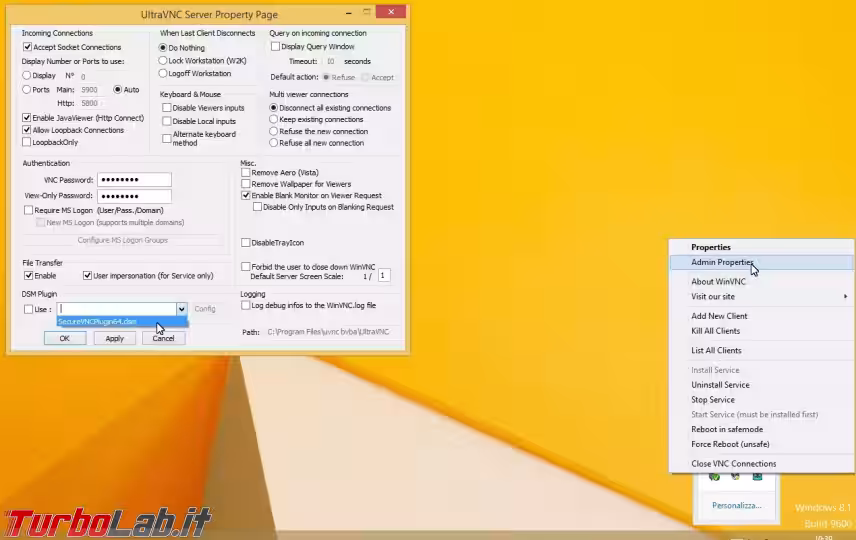Select the Ports radio button
The image size is (856, 540).
[27, 89]
